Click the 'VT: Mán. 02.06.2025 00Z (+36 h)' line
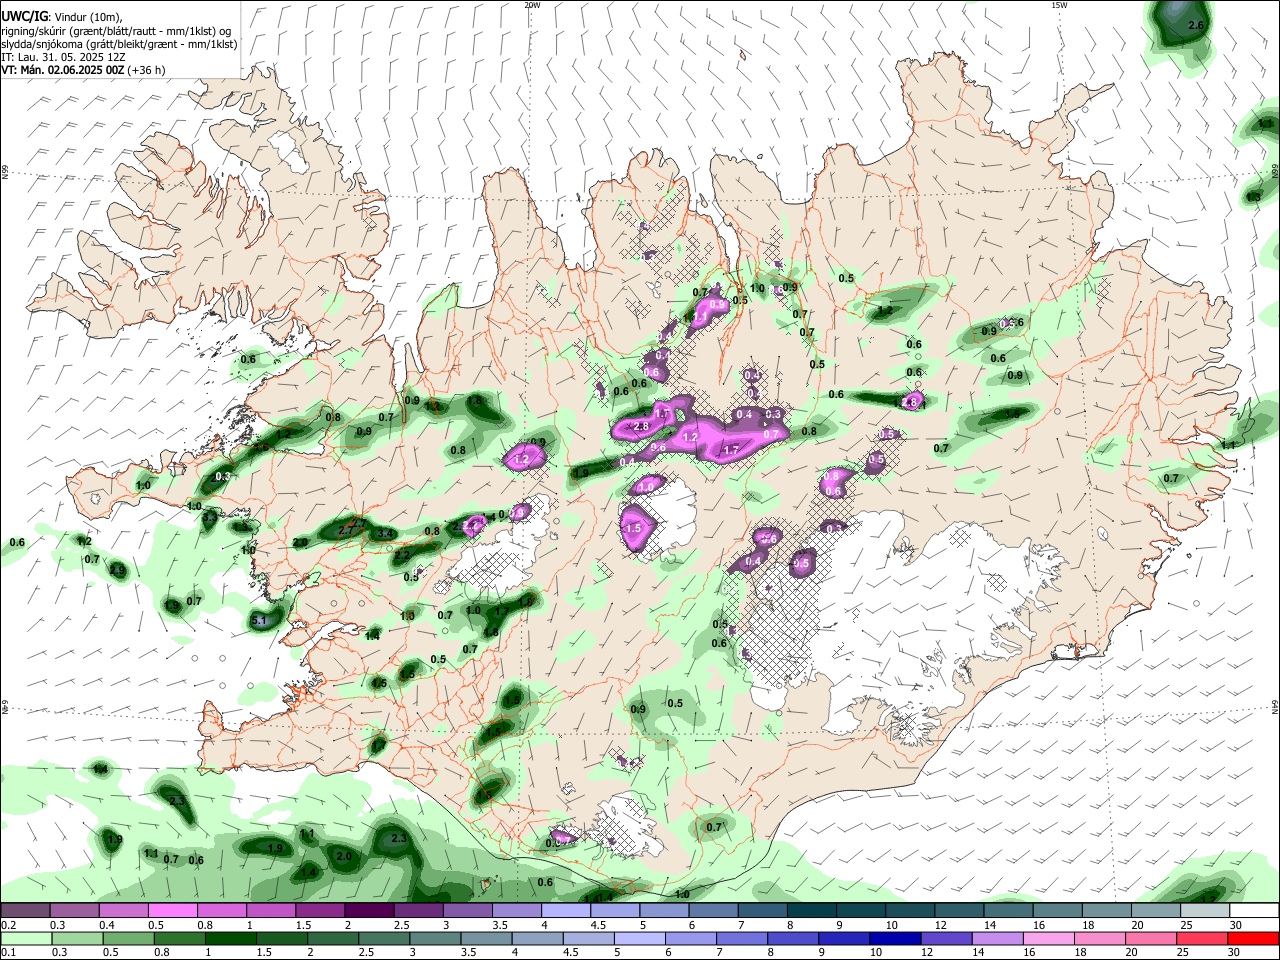1280x960 pixels. 83,70
